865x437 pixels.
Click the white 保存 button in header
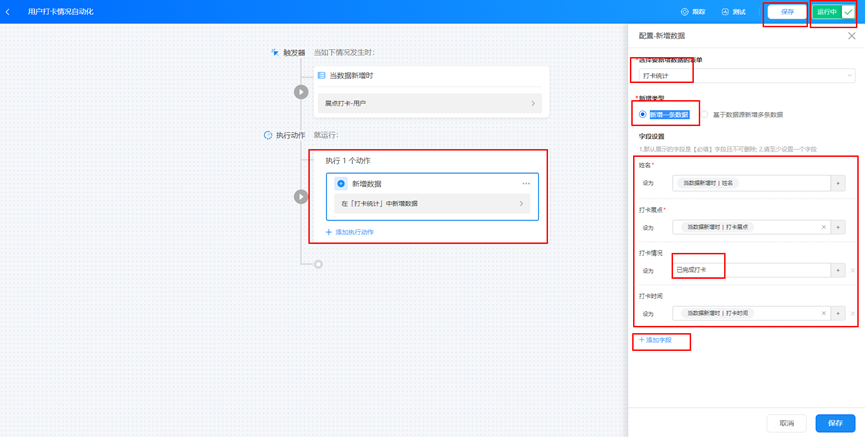click(x=787, y=12)
